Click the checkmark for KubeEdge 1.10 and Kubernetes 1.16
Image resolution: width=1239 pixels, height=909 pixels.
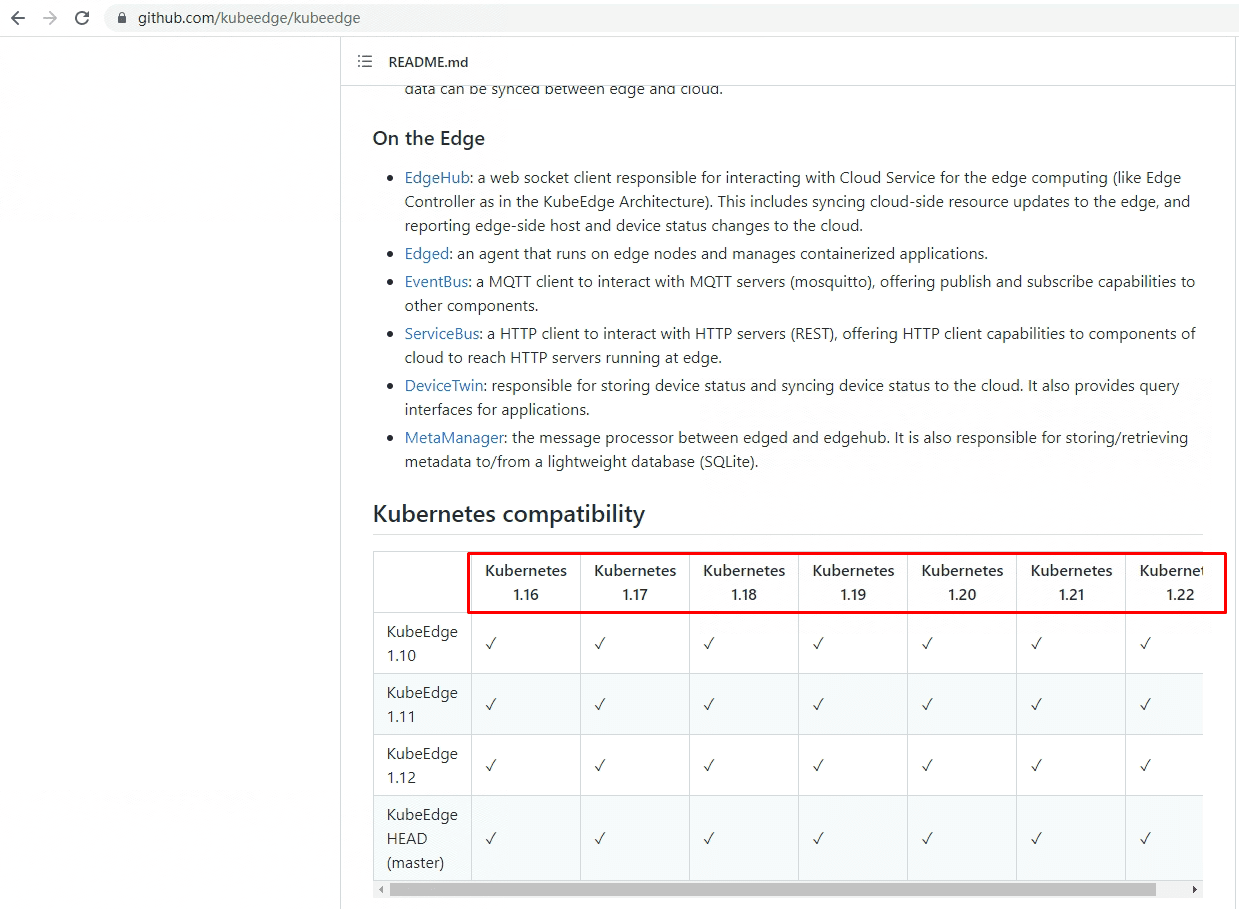[x=491, y=644]
